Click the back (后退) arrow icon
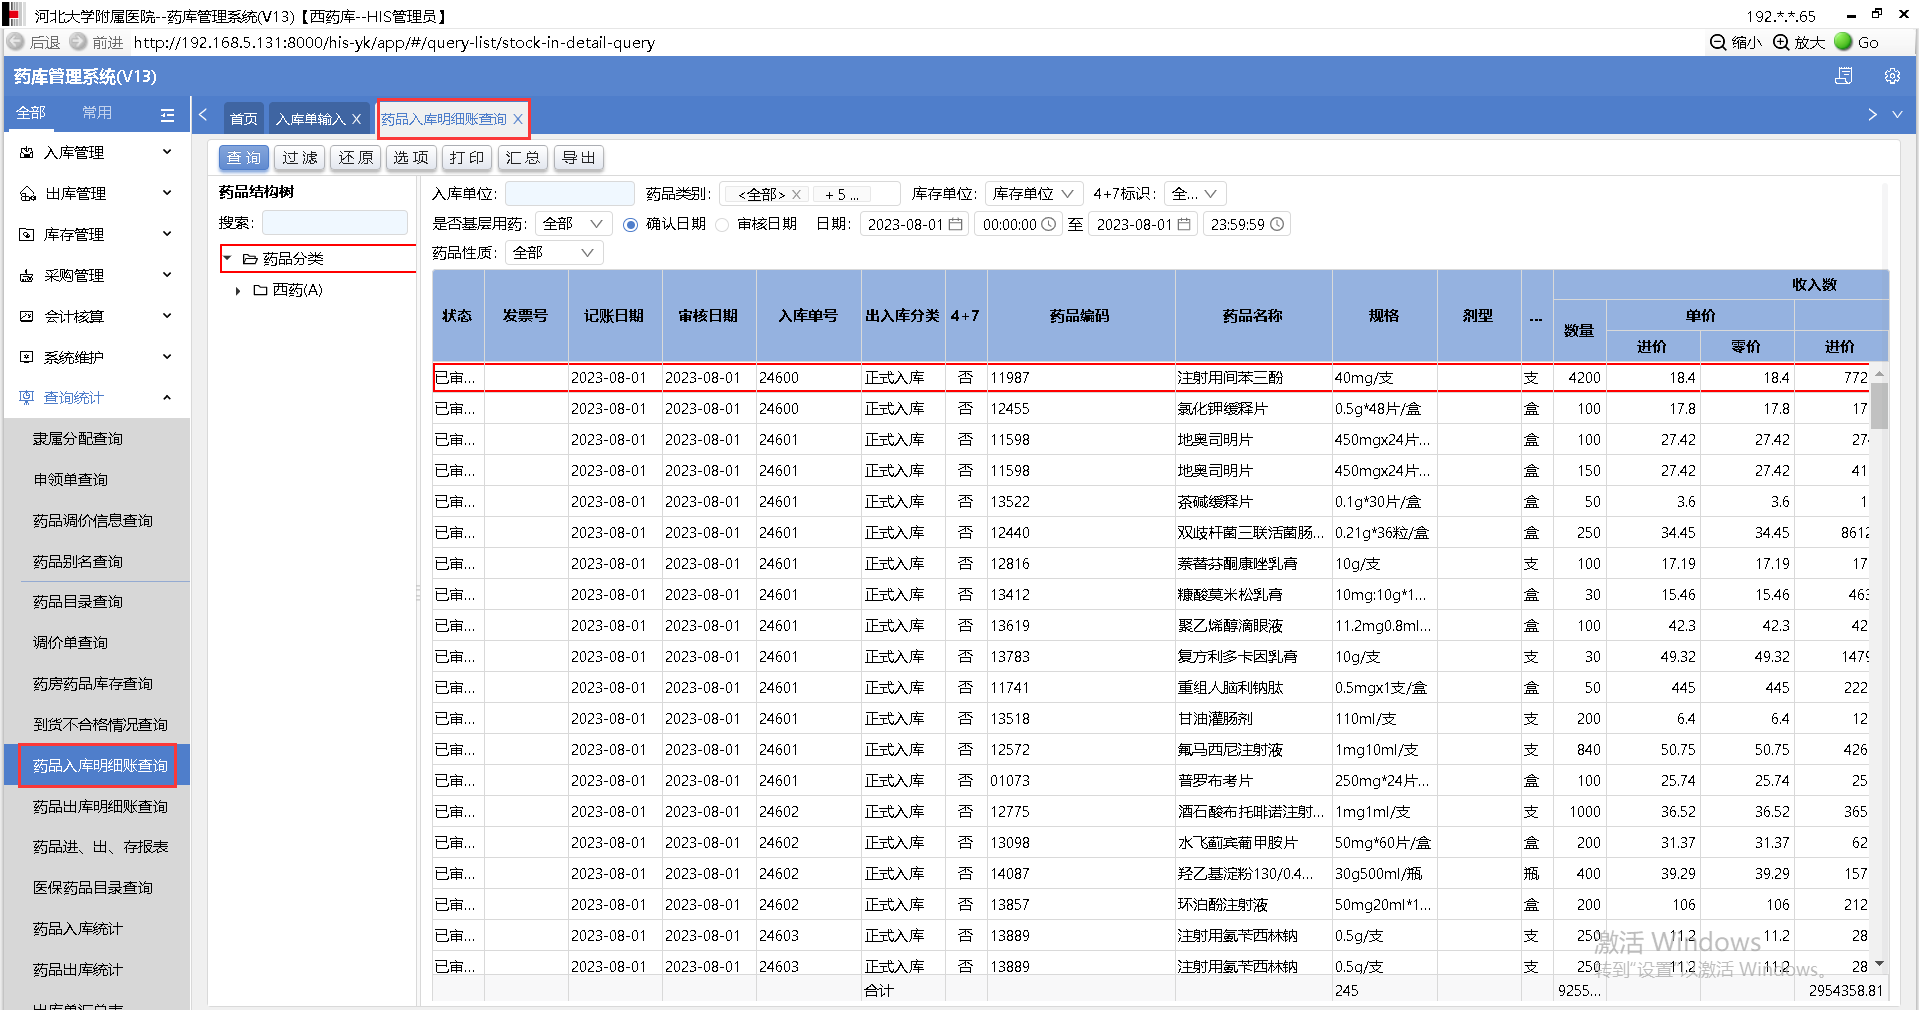 pos(16,42)
